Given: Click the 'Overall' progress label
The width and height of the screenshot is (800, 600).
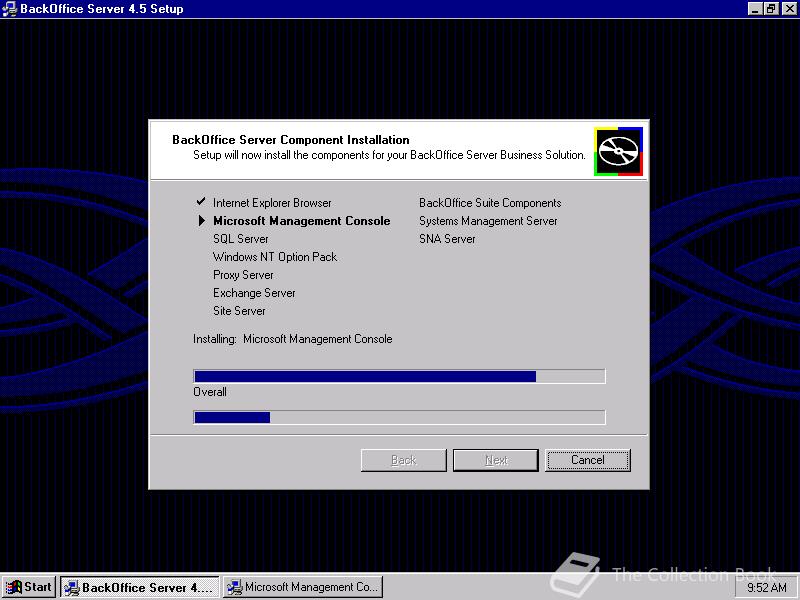Looking at the screenshot, I should pyautogui.click(x=210, y=392).
